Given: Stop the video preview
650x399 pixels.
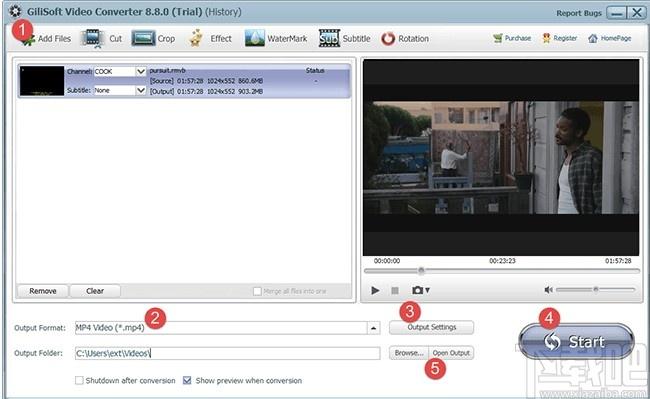Looking at the screenshot, I should [395, 291].
